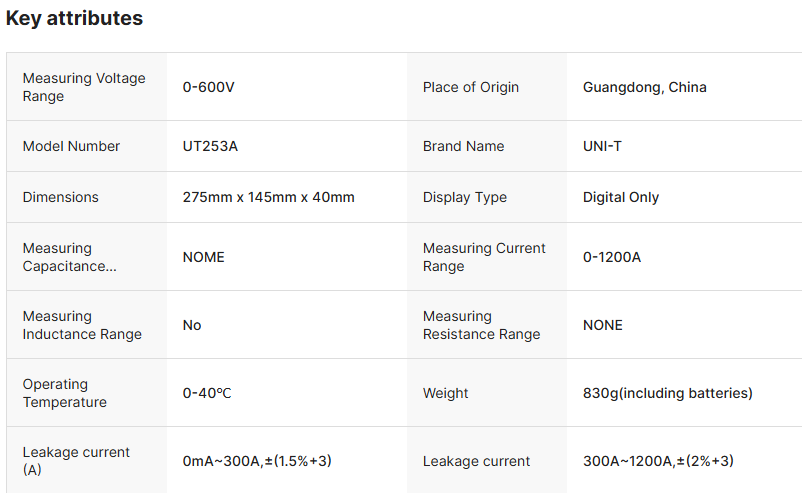Click the "Measuring Voltage Range" label
Screen dimensions: 802x493
pos(84,87)
